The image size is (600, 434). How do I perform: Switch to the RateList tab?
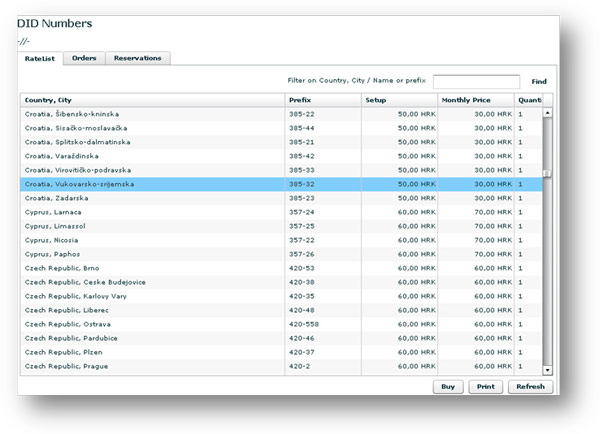pos(40,59)
